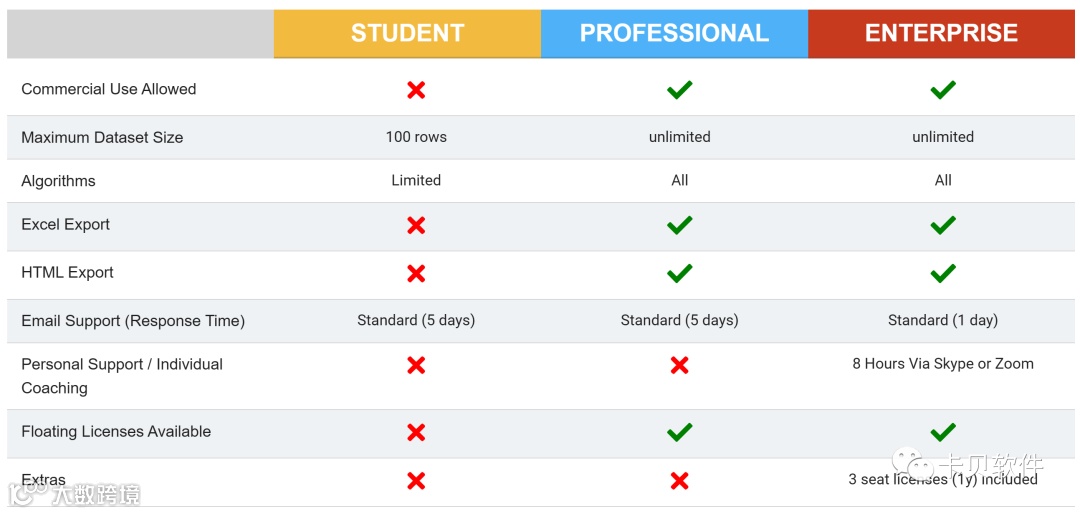
Task: Click Student Excel Export red X
Action: (x=416, y=226)
